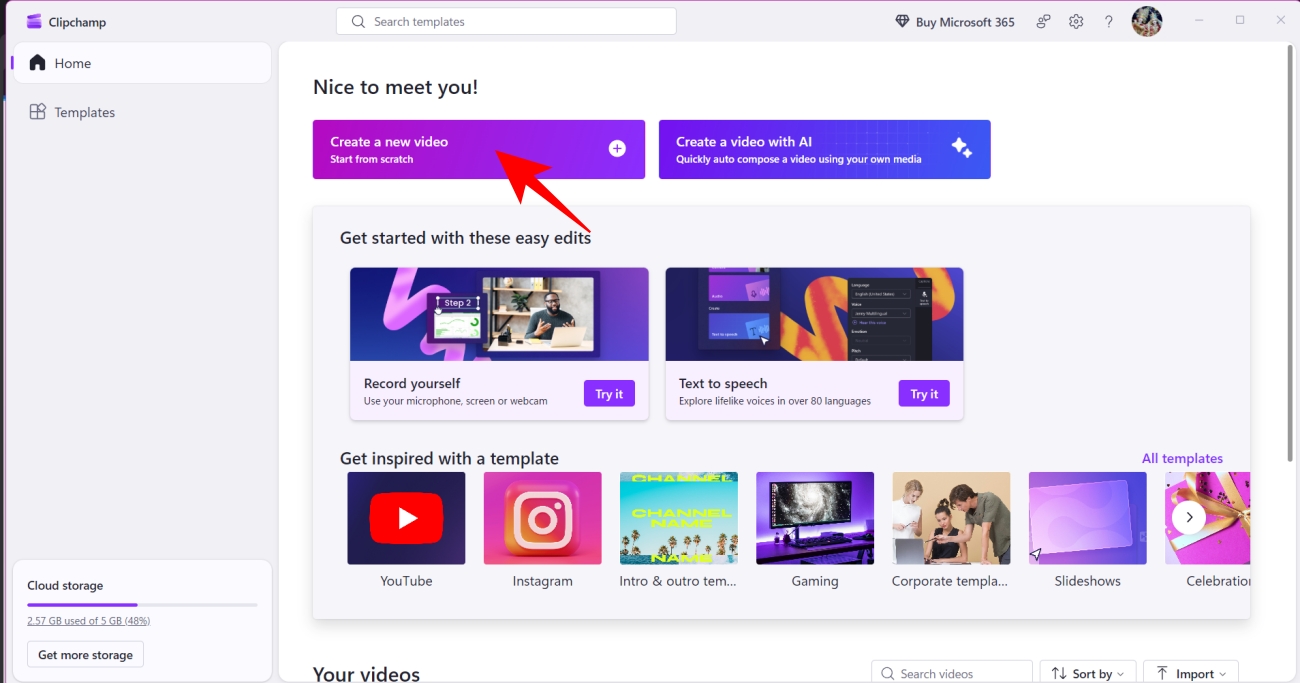Click the Buy Microsoft 365 diamond icon

(902, 21)
